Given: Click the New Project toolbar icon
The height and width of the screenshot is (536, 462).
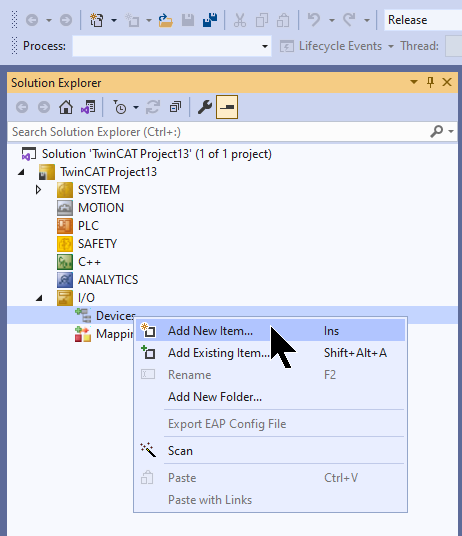Looking at the screenshot, I should (x=97, y=20).
